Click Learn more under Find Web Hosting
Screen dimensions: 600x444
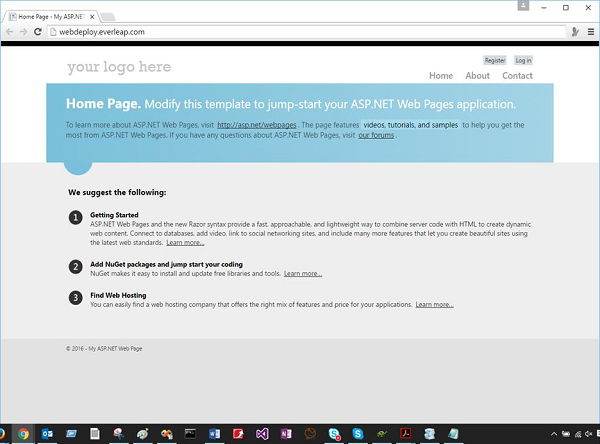[435, 305]
